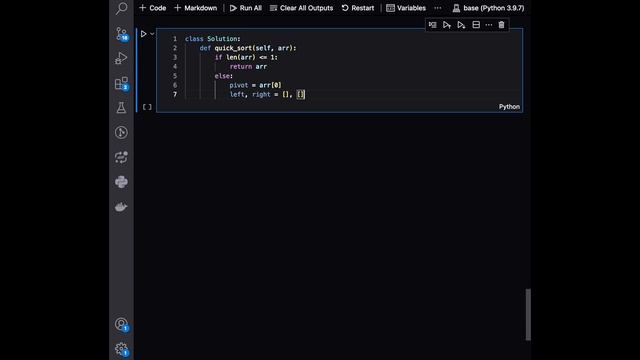
Task: Click 'if len(arr)' on line 3
Action: point(235,58)
